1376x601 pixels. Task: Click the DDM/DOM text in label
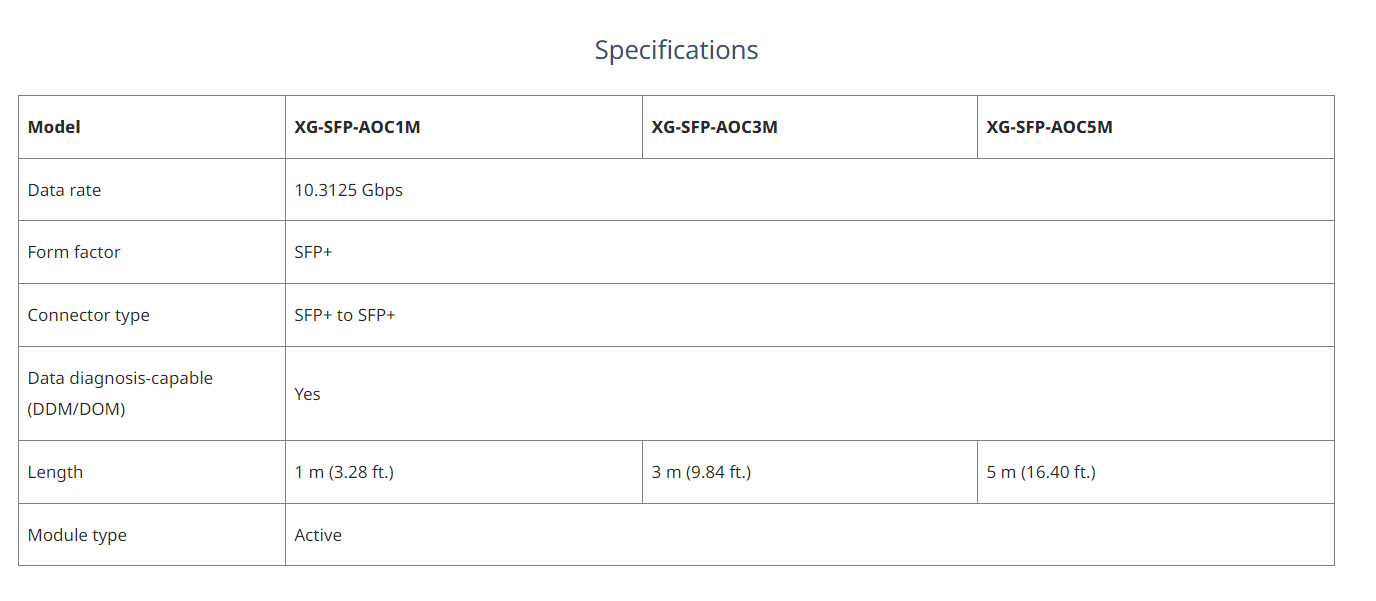tap(76, 409)
